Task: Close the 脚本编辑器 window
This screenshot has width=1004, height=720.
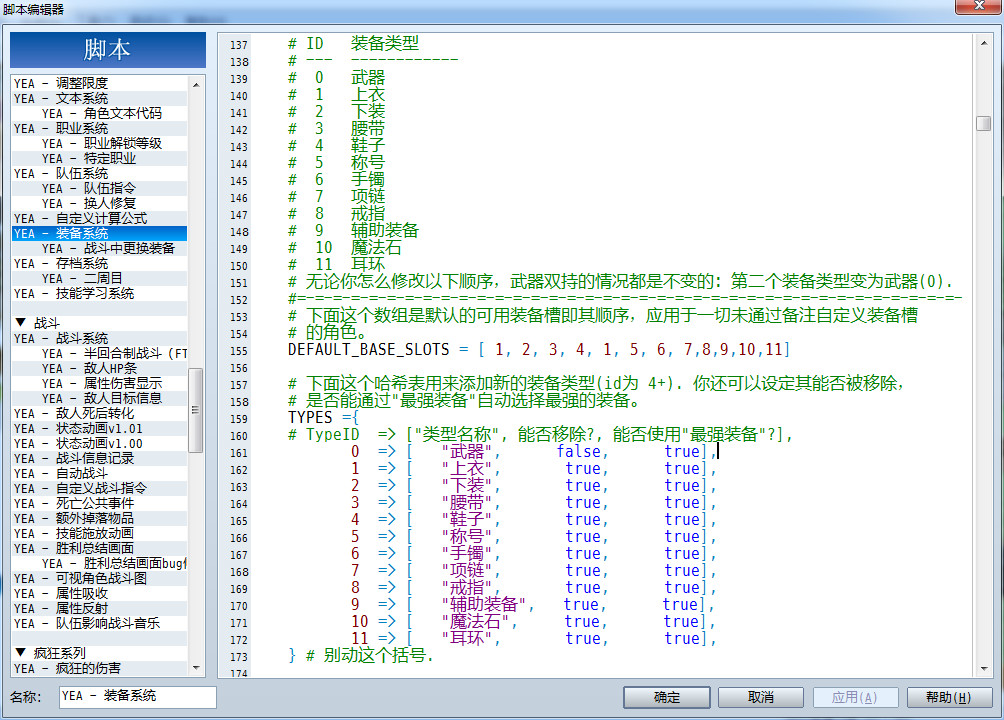Action: (978, 6)
